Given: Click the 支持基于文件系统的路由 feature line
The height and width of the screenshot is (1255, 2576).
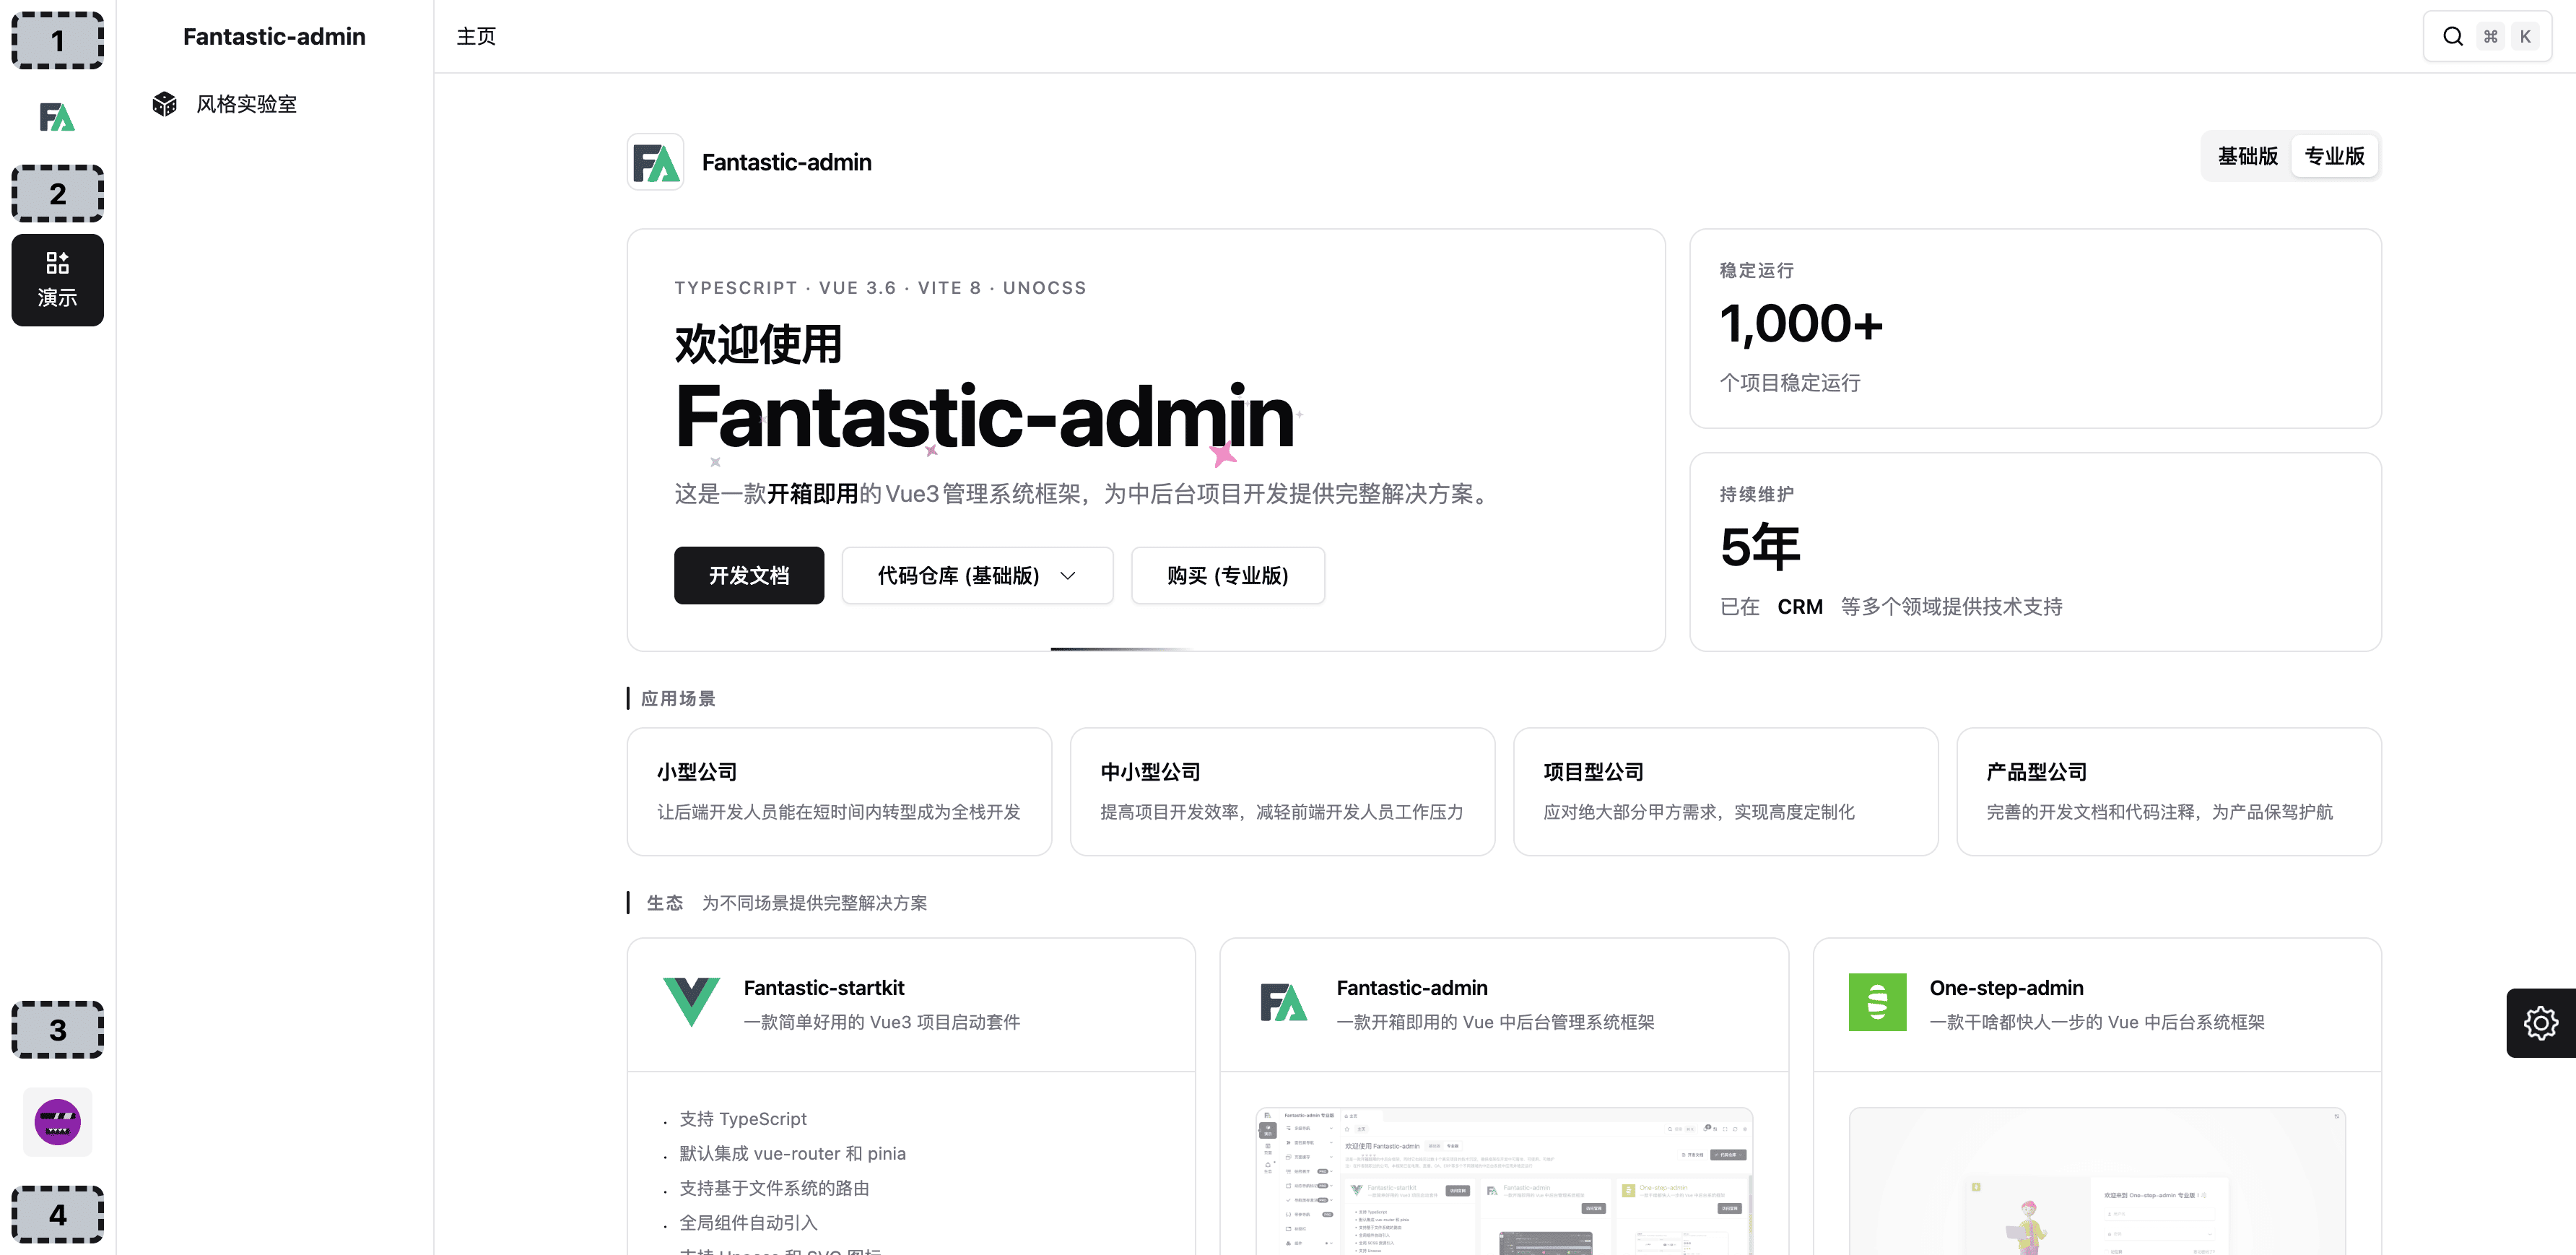Looking at the screenshot, I should click(774, 1188).
